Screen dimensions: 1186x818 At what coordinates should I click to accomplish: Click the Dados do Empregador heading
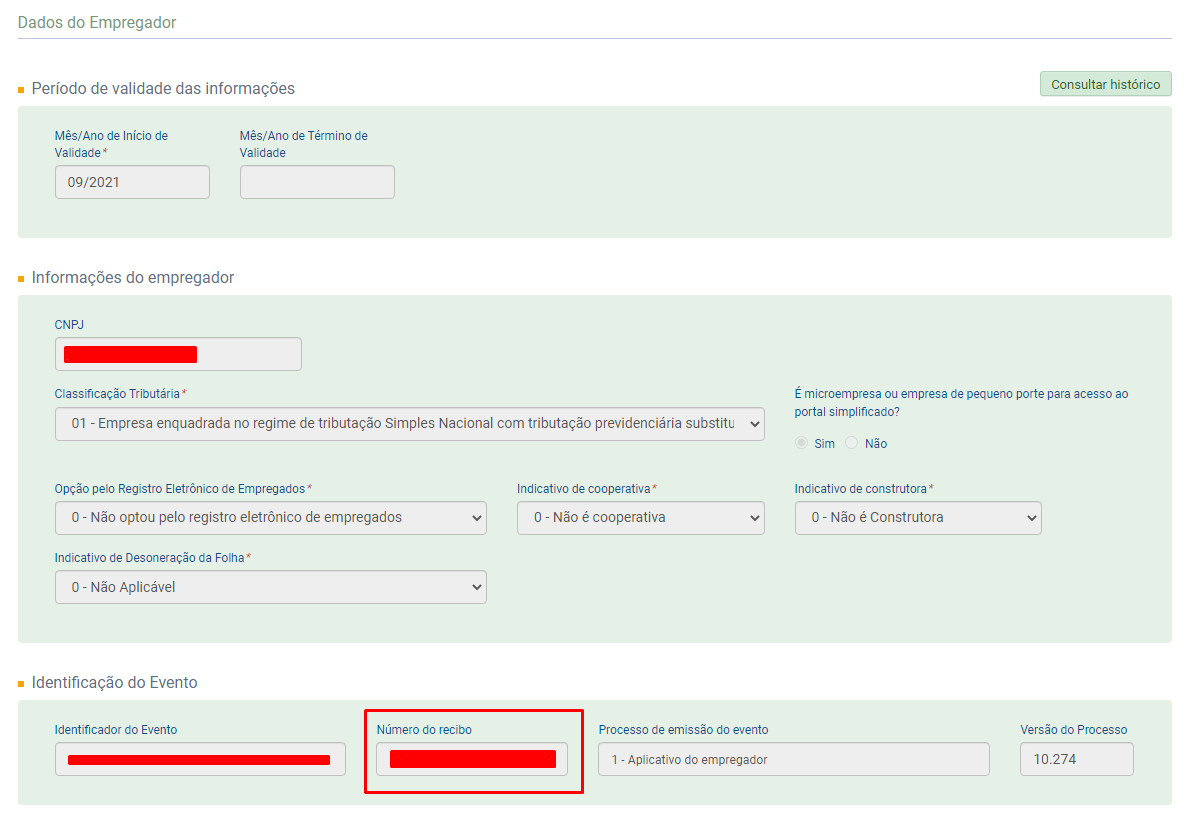pyautogui.click(x=97, y=22)
